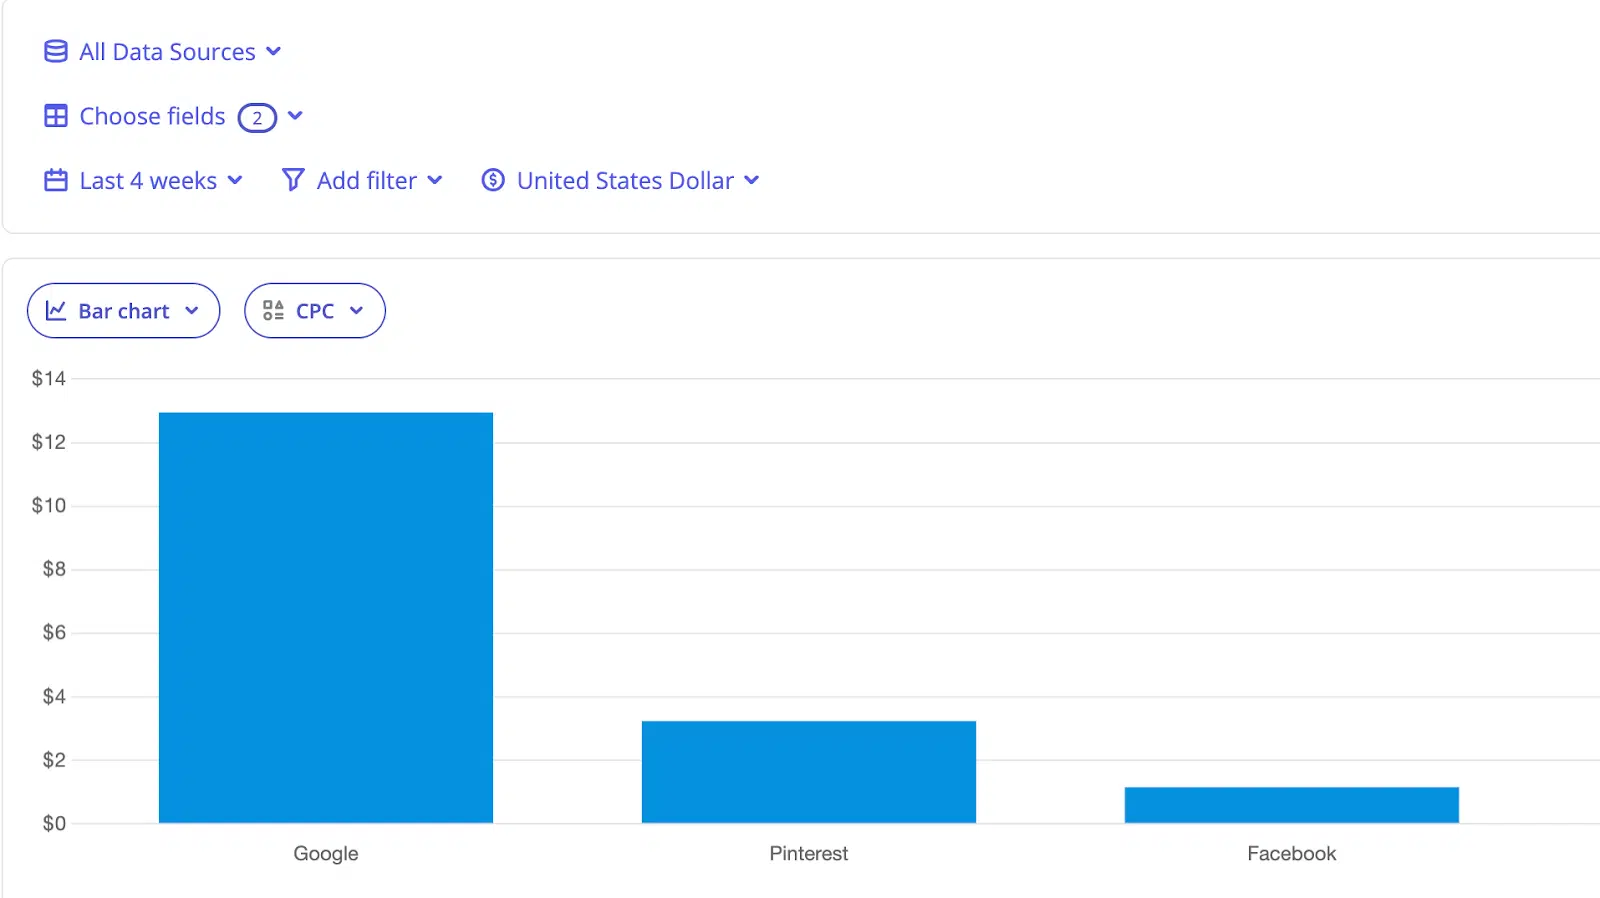Viewport: 1600px width, 898px height.
Task: Select the Facebook bar in the chart
Action: [1292, 805]
